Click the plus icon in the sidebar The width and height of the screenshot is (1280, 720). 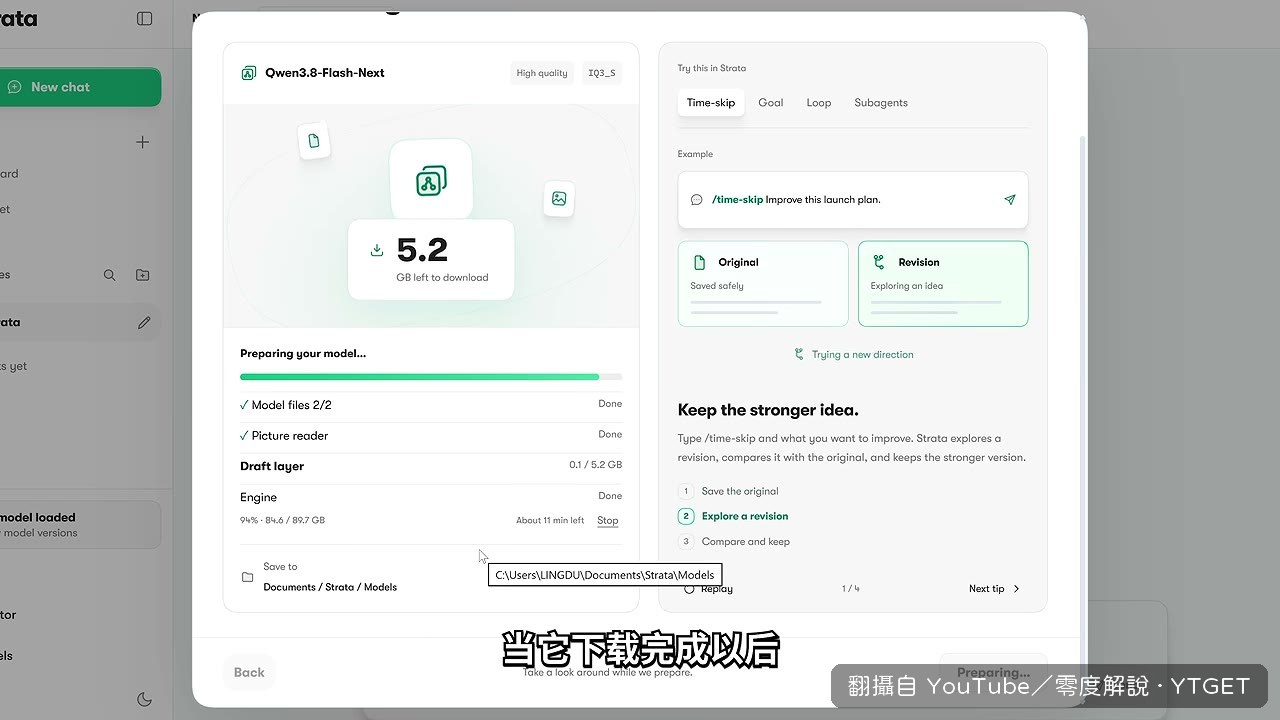tap(143, 142)
